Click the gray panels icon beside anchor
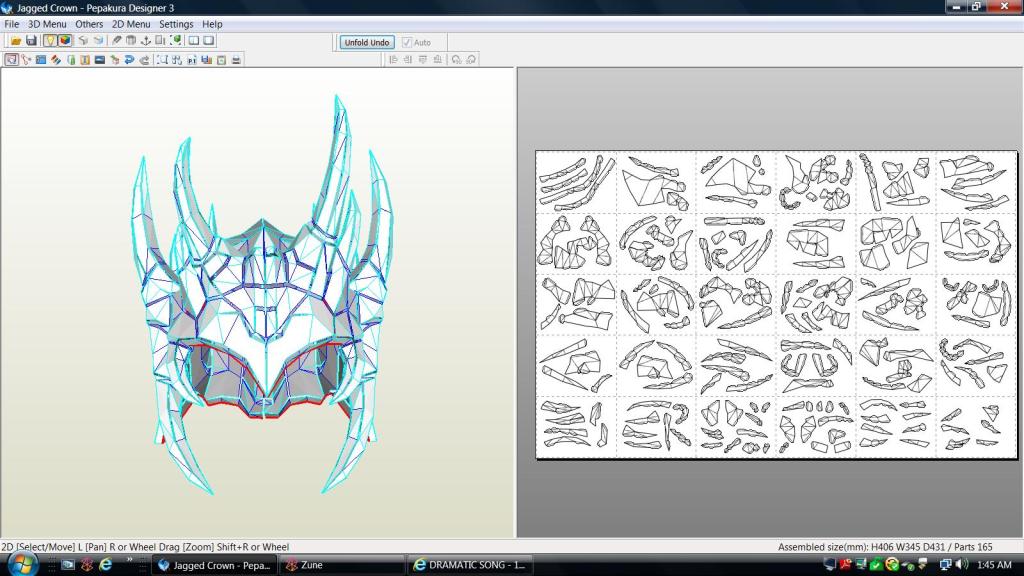 160,41
